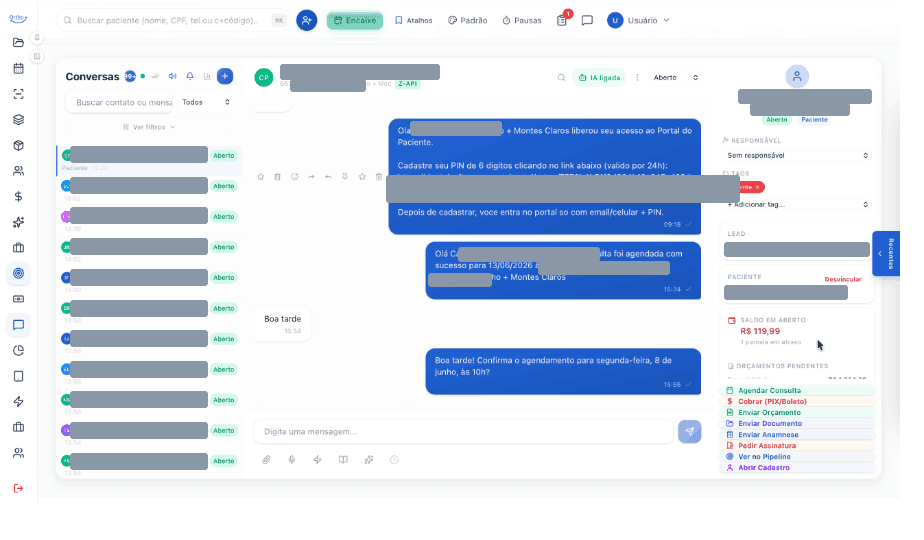Click the bar chart icon in the Conversas header
Viewport: 924px width, 540px height.
point(207,76)
